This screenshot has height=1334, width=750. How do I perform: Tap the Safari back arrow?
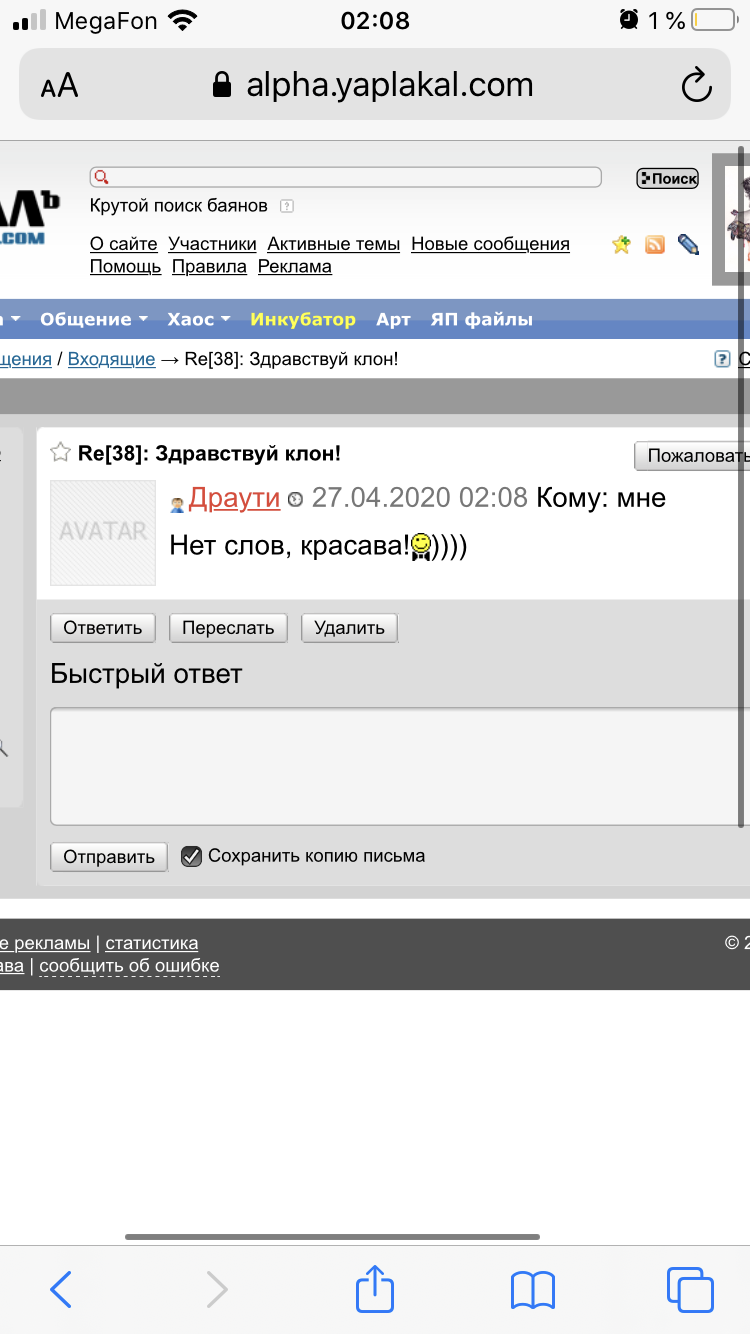pyautogui.click(x=61, y=1289)
